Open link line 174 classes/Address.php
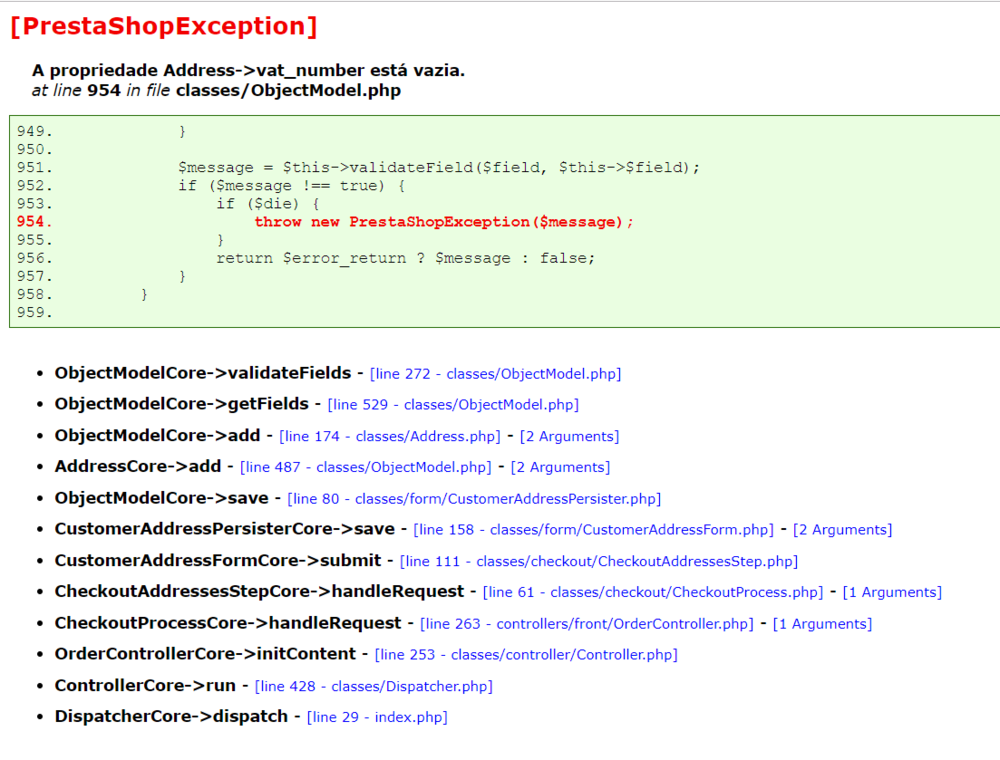The image size is (1000, 760). click(390, 436)
